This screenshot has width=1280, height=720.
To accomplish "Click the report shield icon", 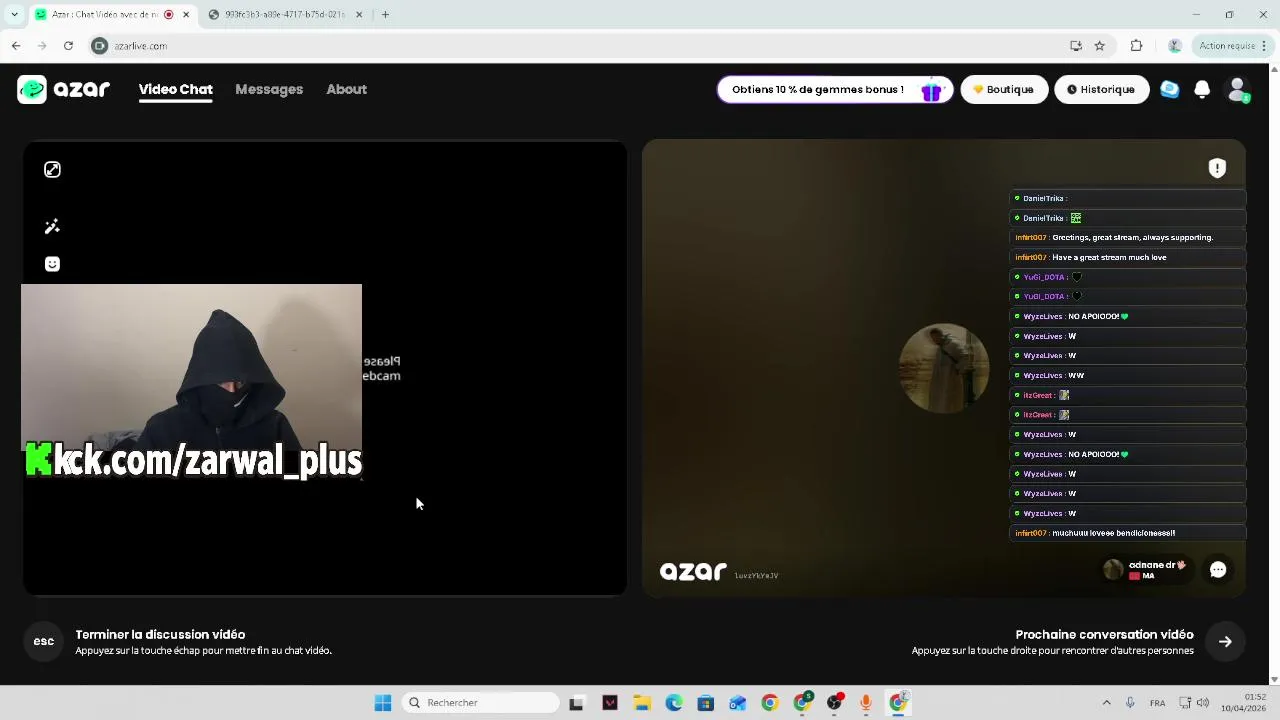I will click(x=1217, y=168).
